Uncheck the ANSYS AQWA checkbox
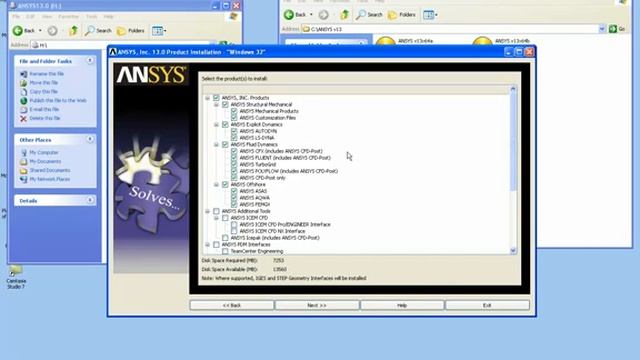Image resolution: width=640 pixels, height=360 pixels. [234, 198]
